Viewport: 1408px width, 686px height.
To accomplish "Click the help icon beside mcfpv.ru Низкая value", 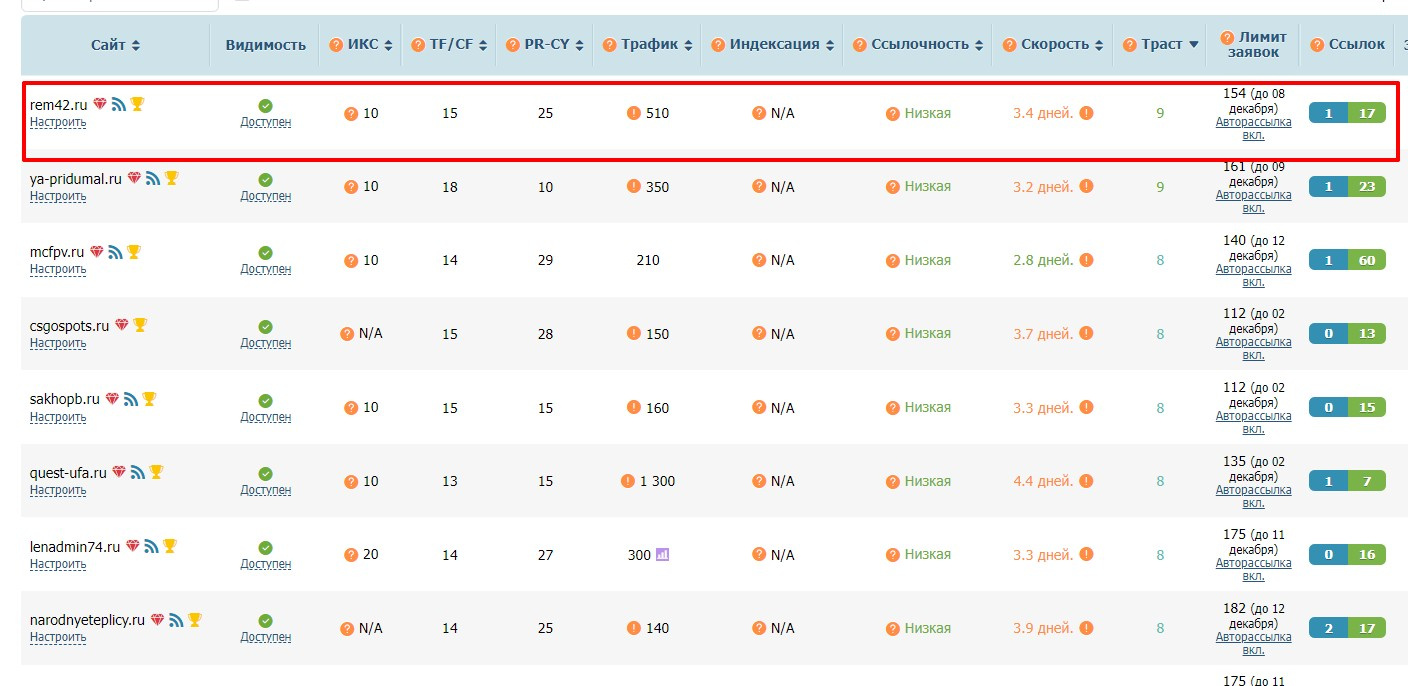I will coord(893,261).
